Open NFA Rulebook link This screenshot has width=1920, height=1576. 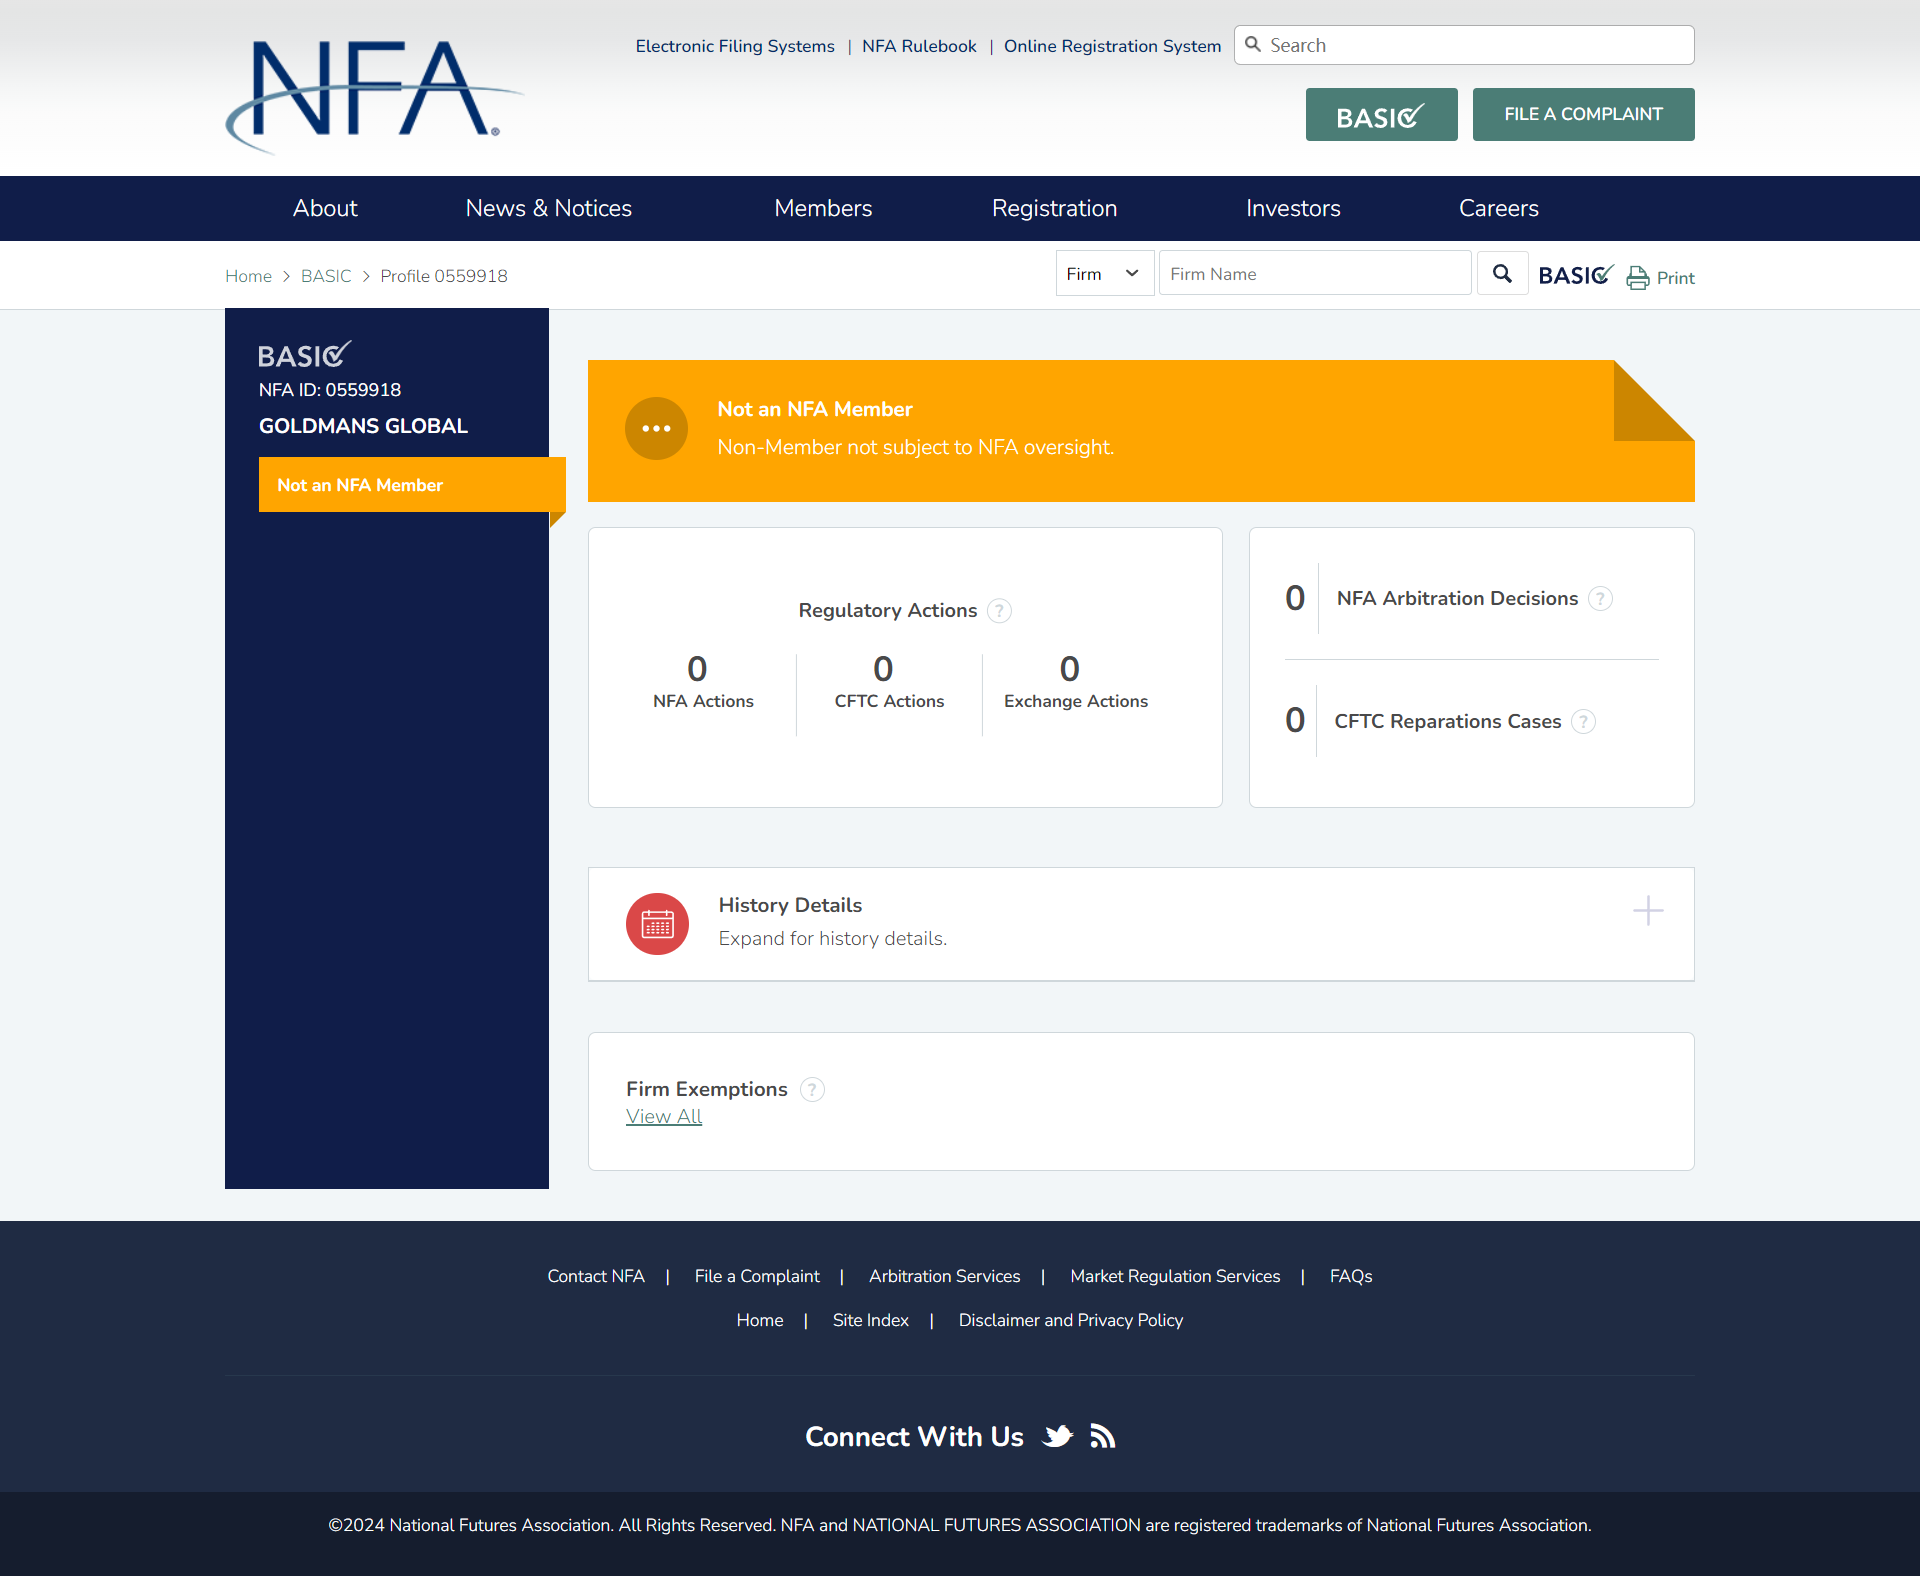pos(919,46)
